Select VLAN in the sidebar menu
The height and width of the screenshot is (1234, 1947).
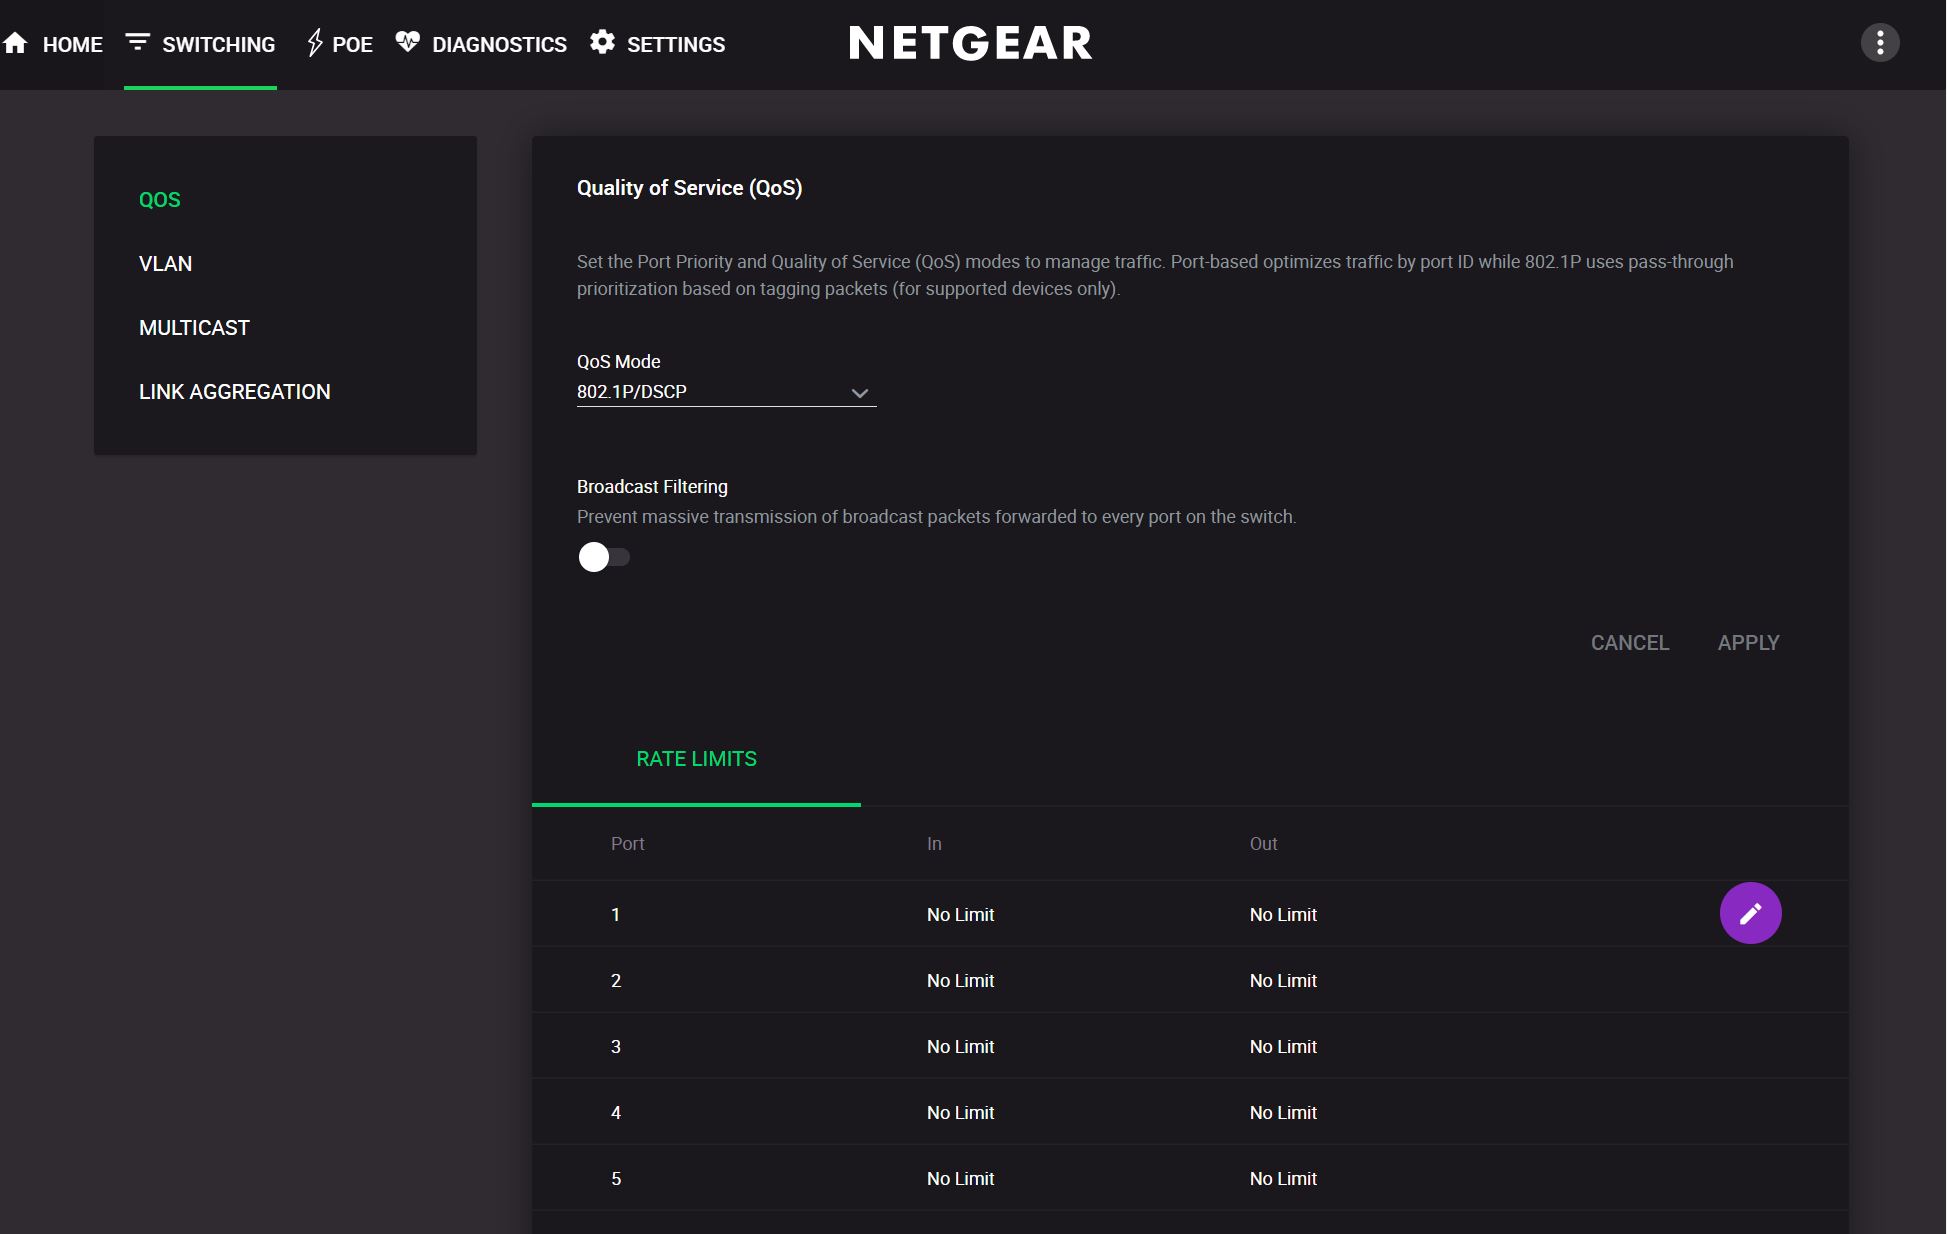point(167,263)
